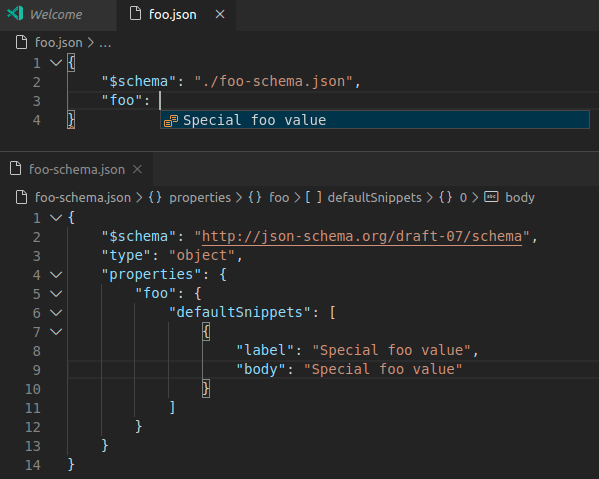Click the "./foo-schema.json" string value
Viewport: 599px width, 479px height.
pos(273,81)
